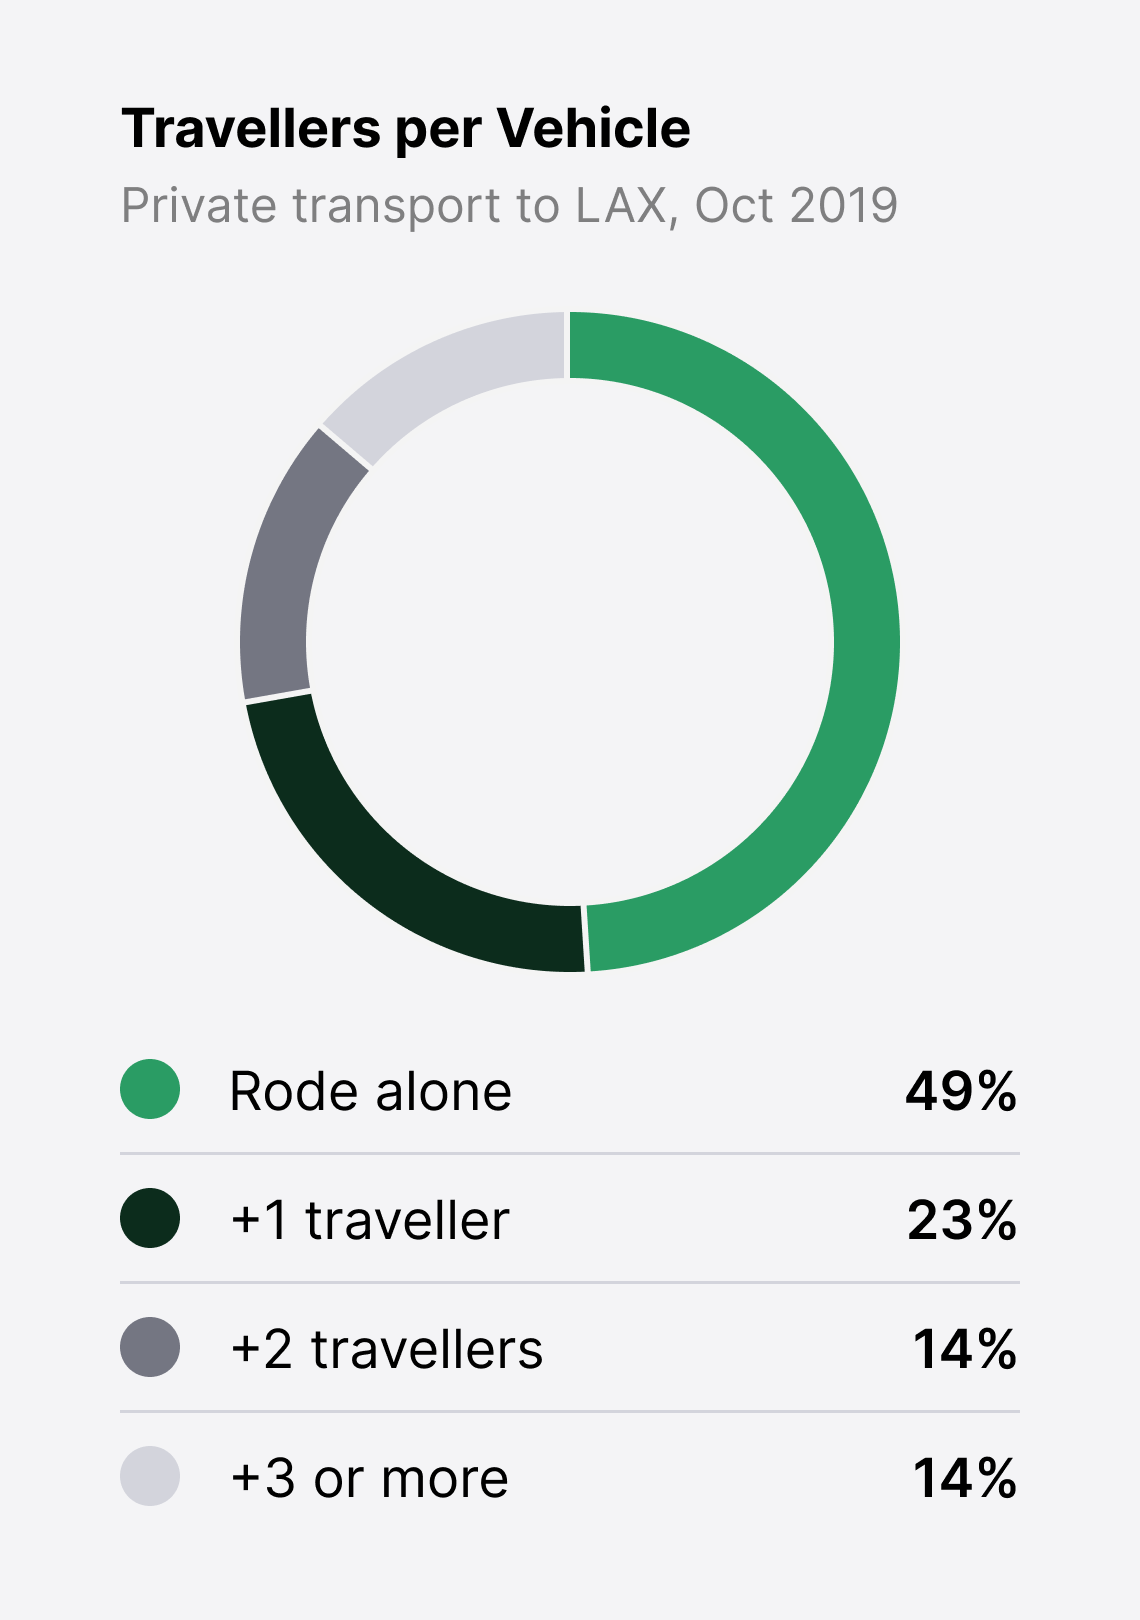Click the empty center of the donut chart

click(x=570, y=641)
